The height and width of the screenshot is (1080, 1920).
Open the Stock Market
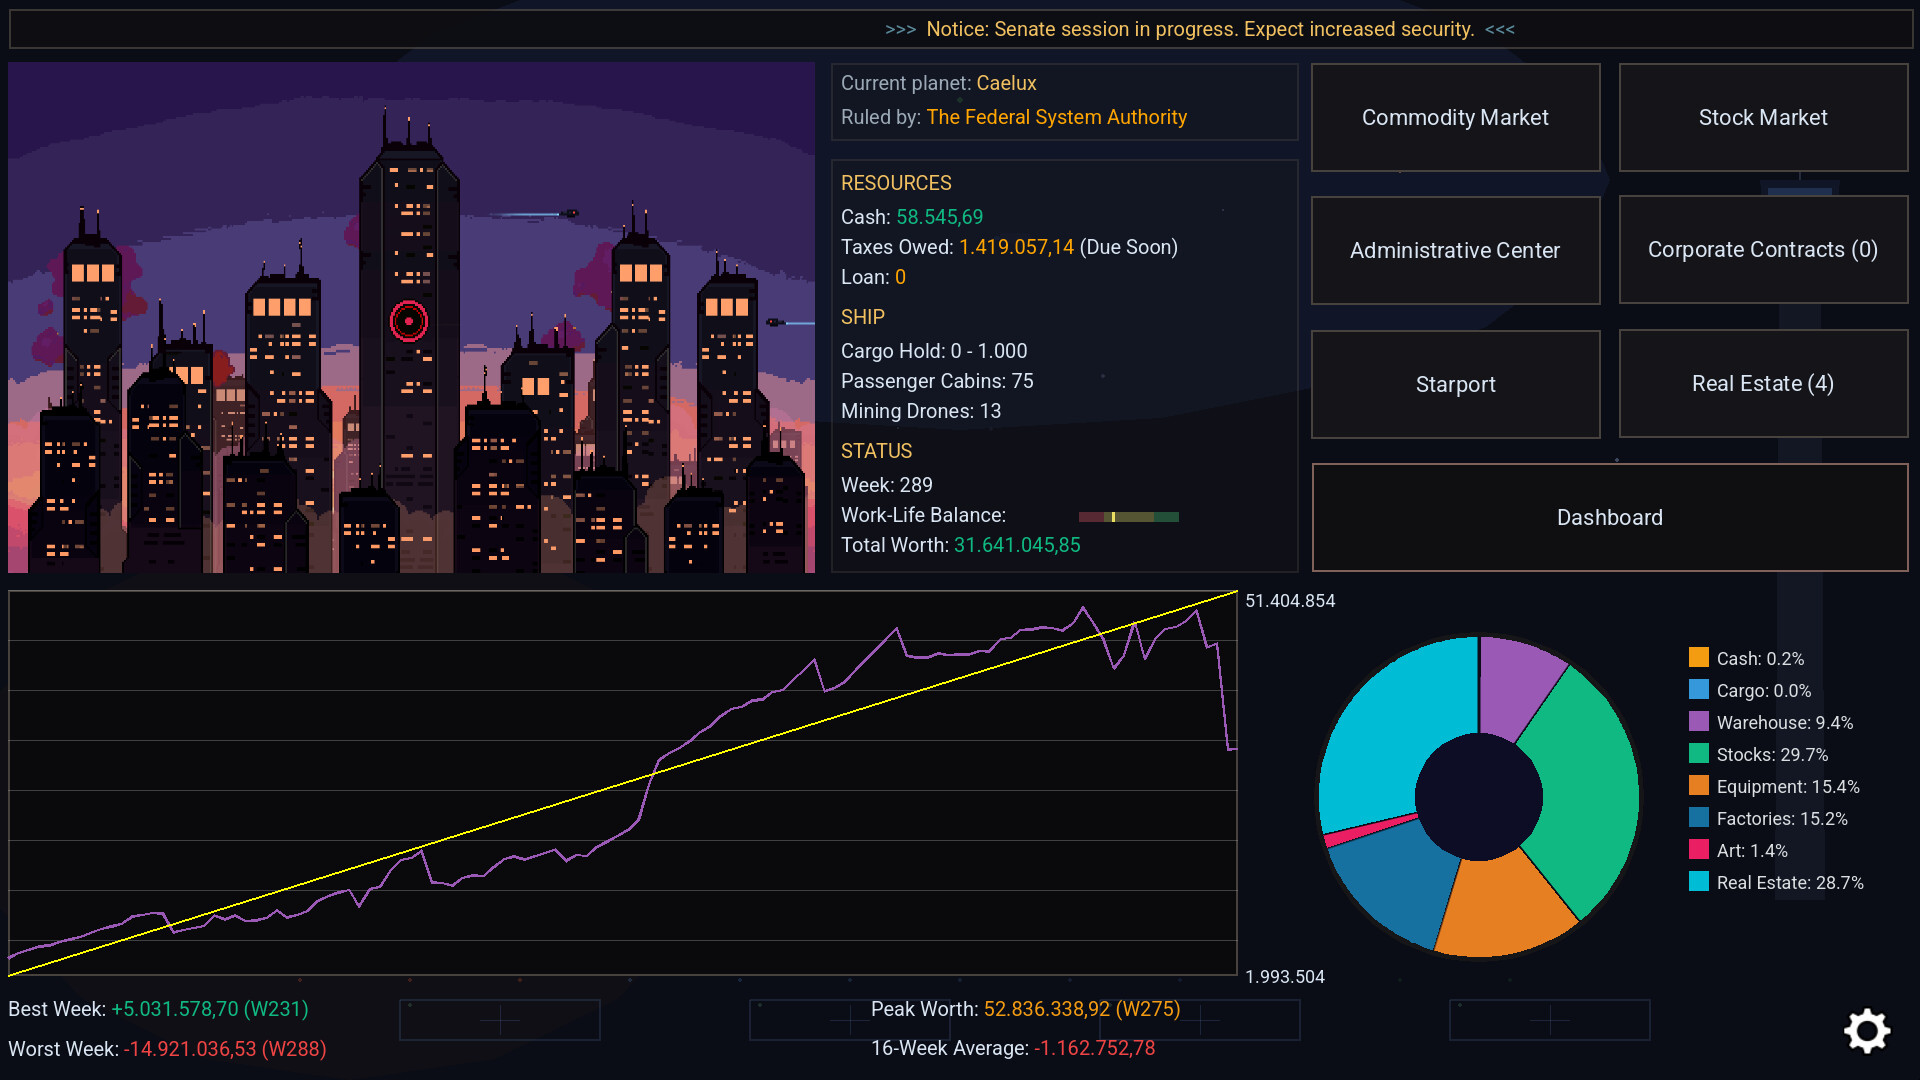(x=1763, y=118)
